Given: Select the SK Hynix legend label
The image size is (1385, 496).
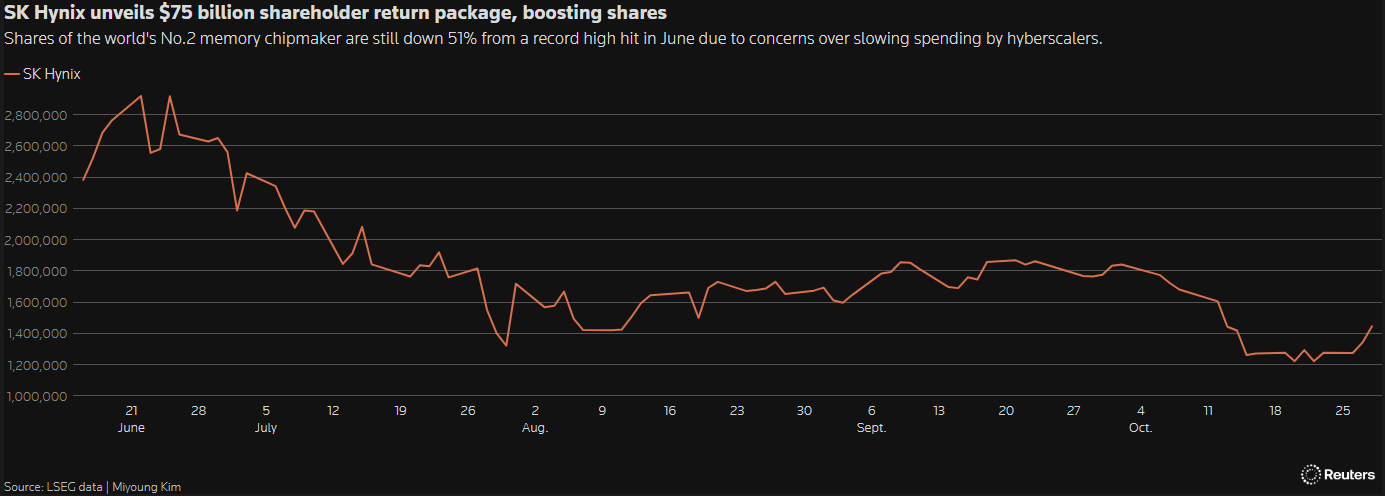Looking at the screenshot, I should 51,74.
